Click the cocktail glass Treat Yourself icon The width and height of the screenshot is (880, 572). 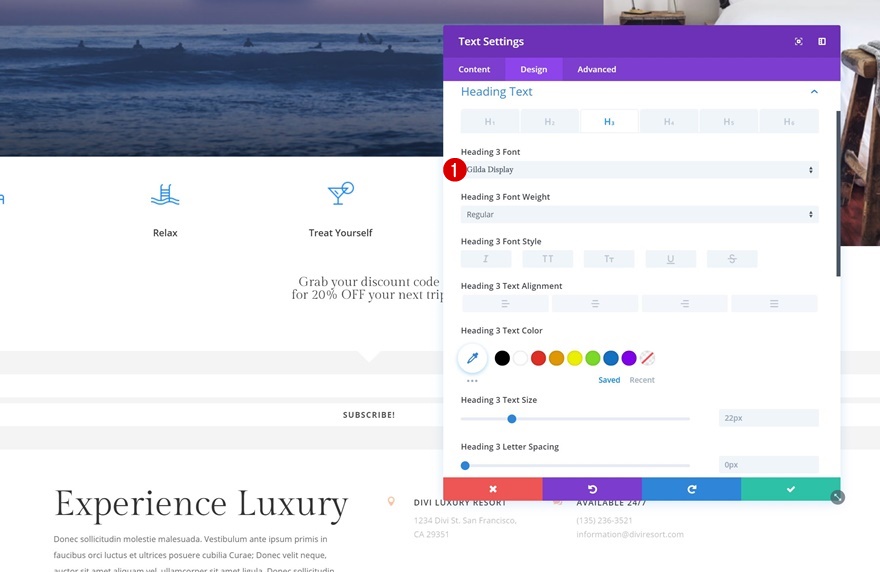341,193
